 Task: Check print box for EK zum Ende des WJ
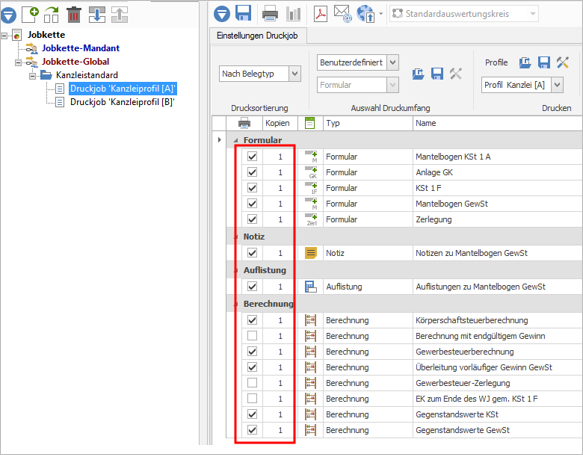coord(252,398)
